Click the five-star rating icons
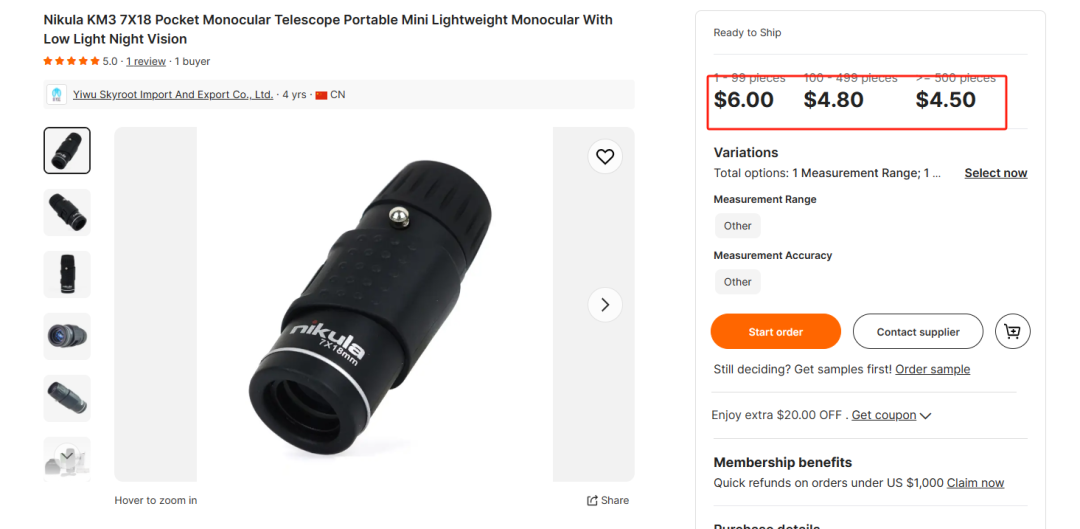 click(72, 61)
